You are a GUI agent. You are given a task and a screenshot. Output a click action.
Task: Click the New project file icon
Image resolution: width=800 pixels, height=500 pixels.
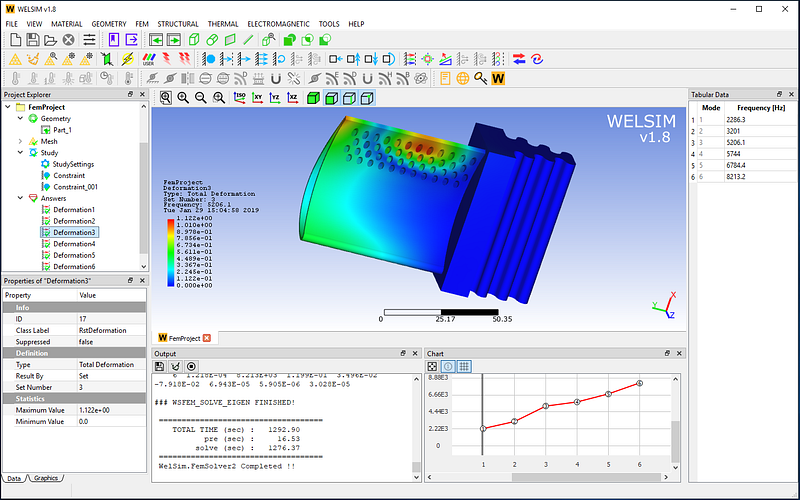click(16, 40)
